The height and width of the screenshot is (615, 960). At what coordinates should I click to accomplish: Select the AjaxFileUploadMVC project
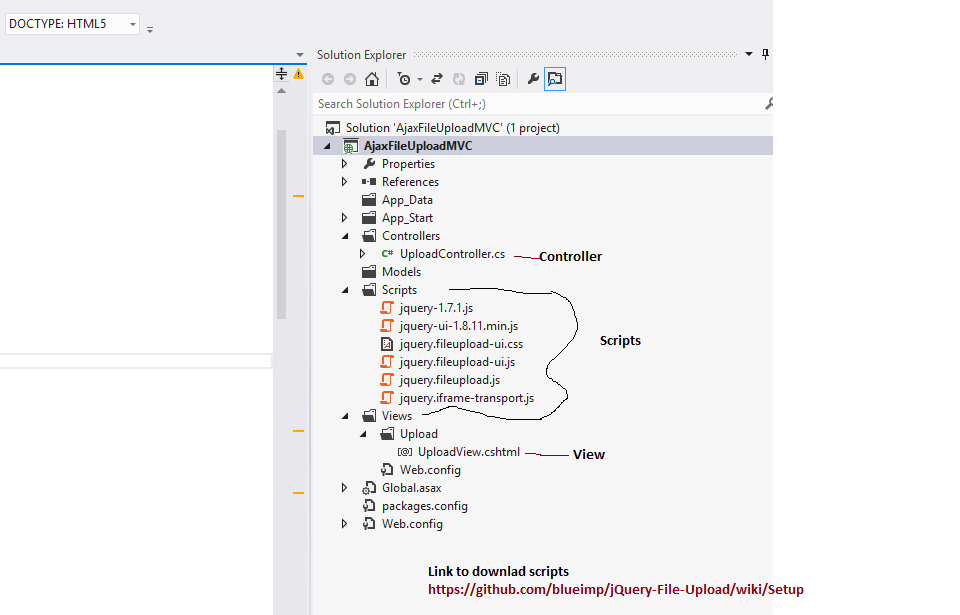pyautogui.click(x=418, y=146)
